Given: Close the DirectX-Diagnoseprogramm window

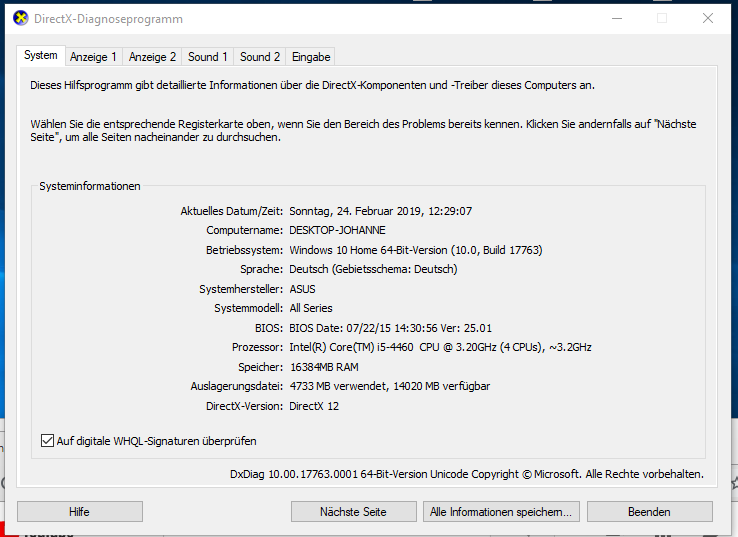Looking at the screenshot, I should [708, 18].
